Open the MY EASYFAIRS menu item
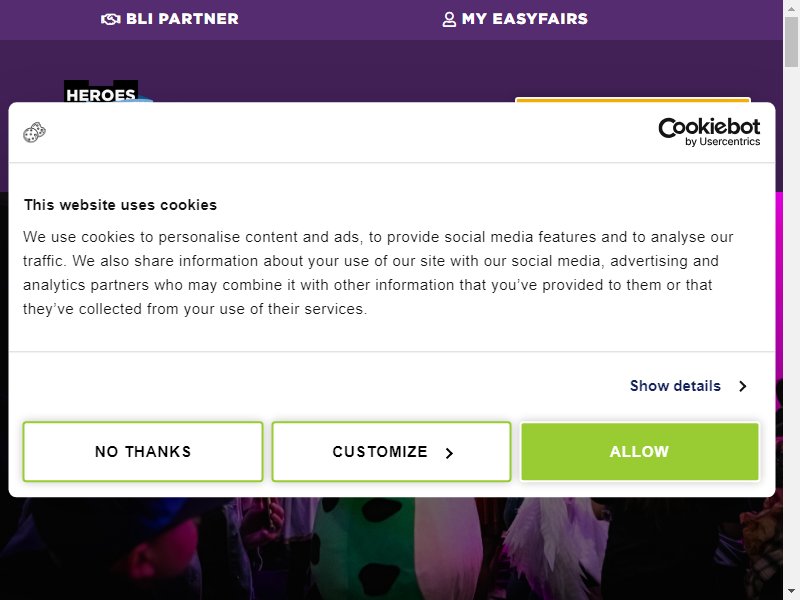Screen dimensions: 800x600 click(x=515, y=19)
